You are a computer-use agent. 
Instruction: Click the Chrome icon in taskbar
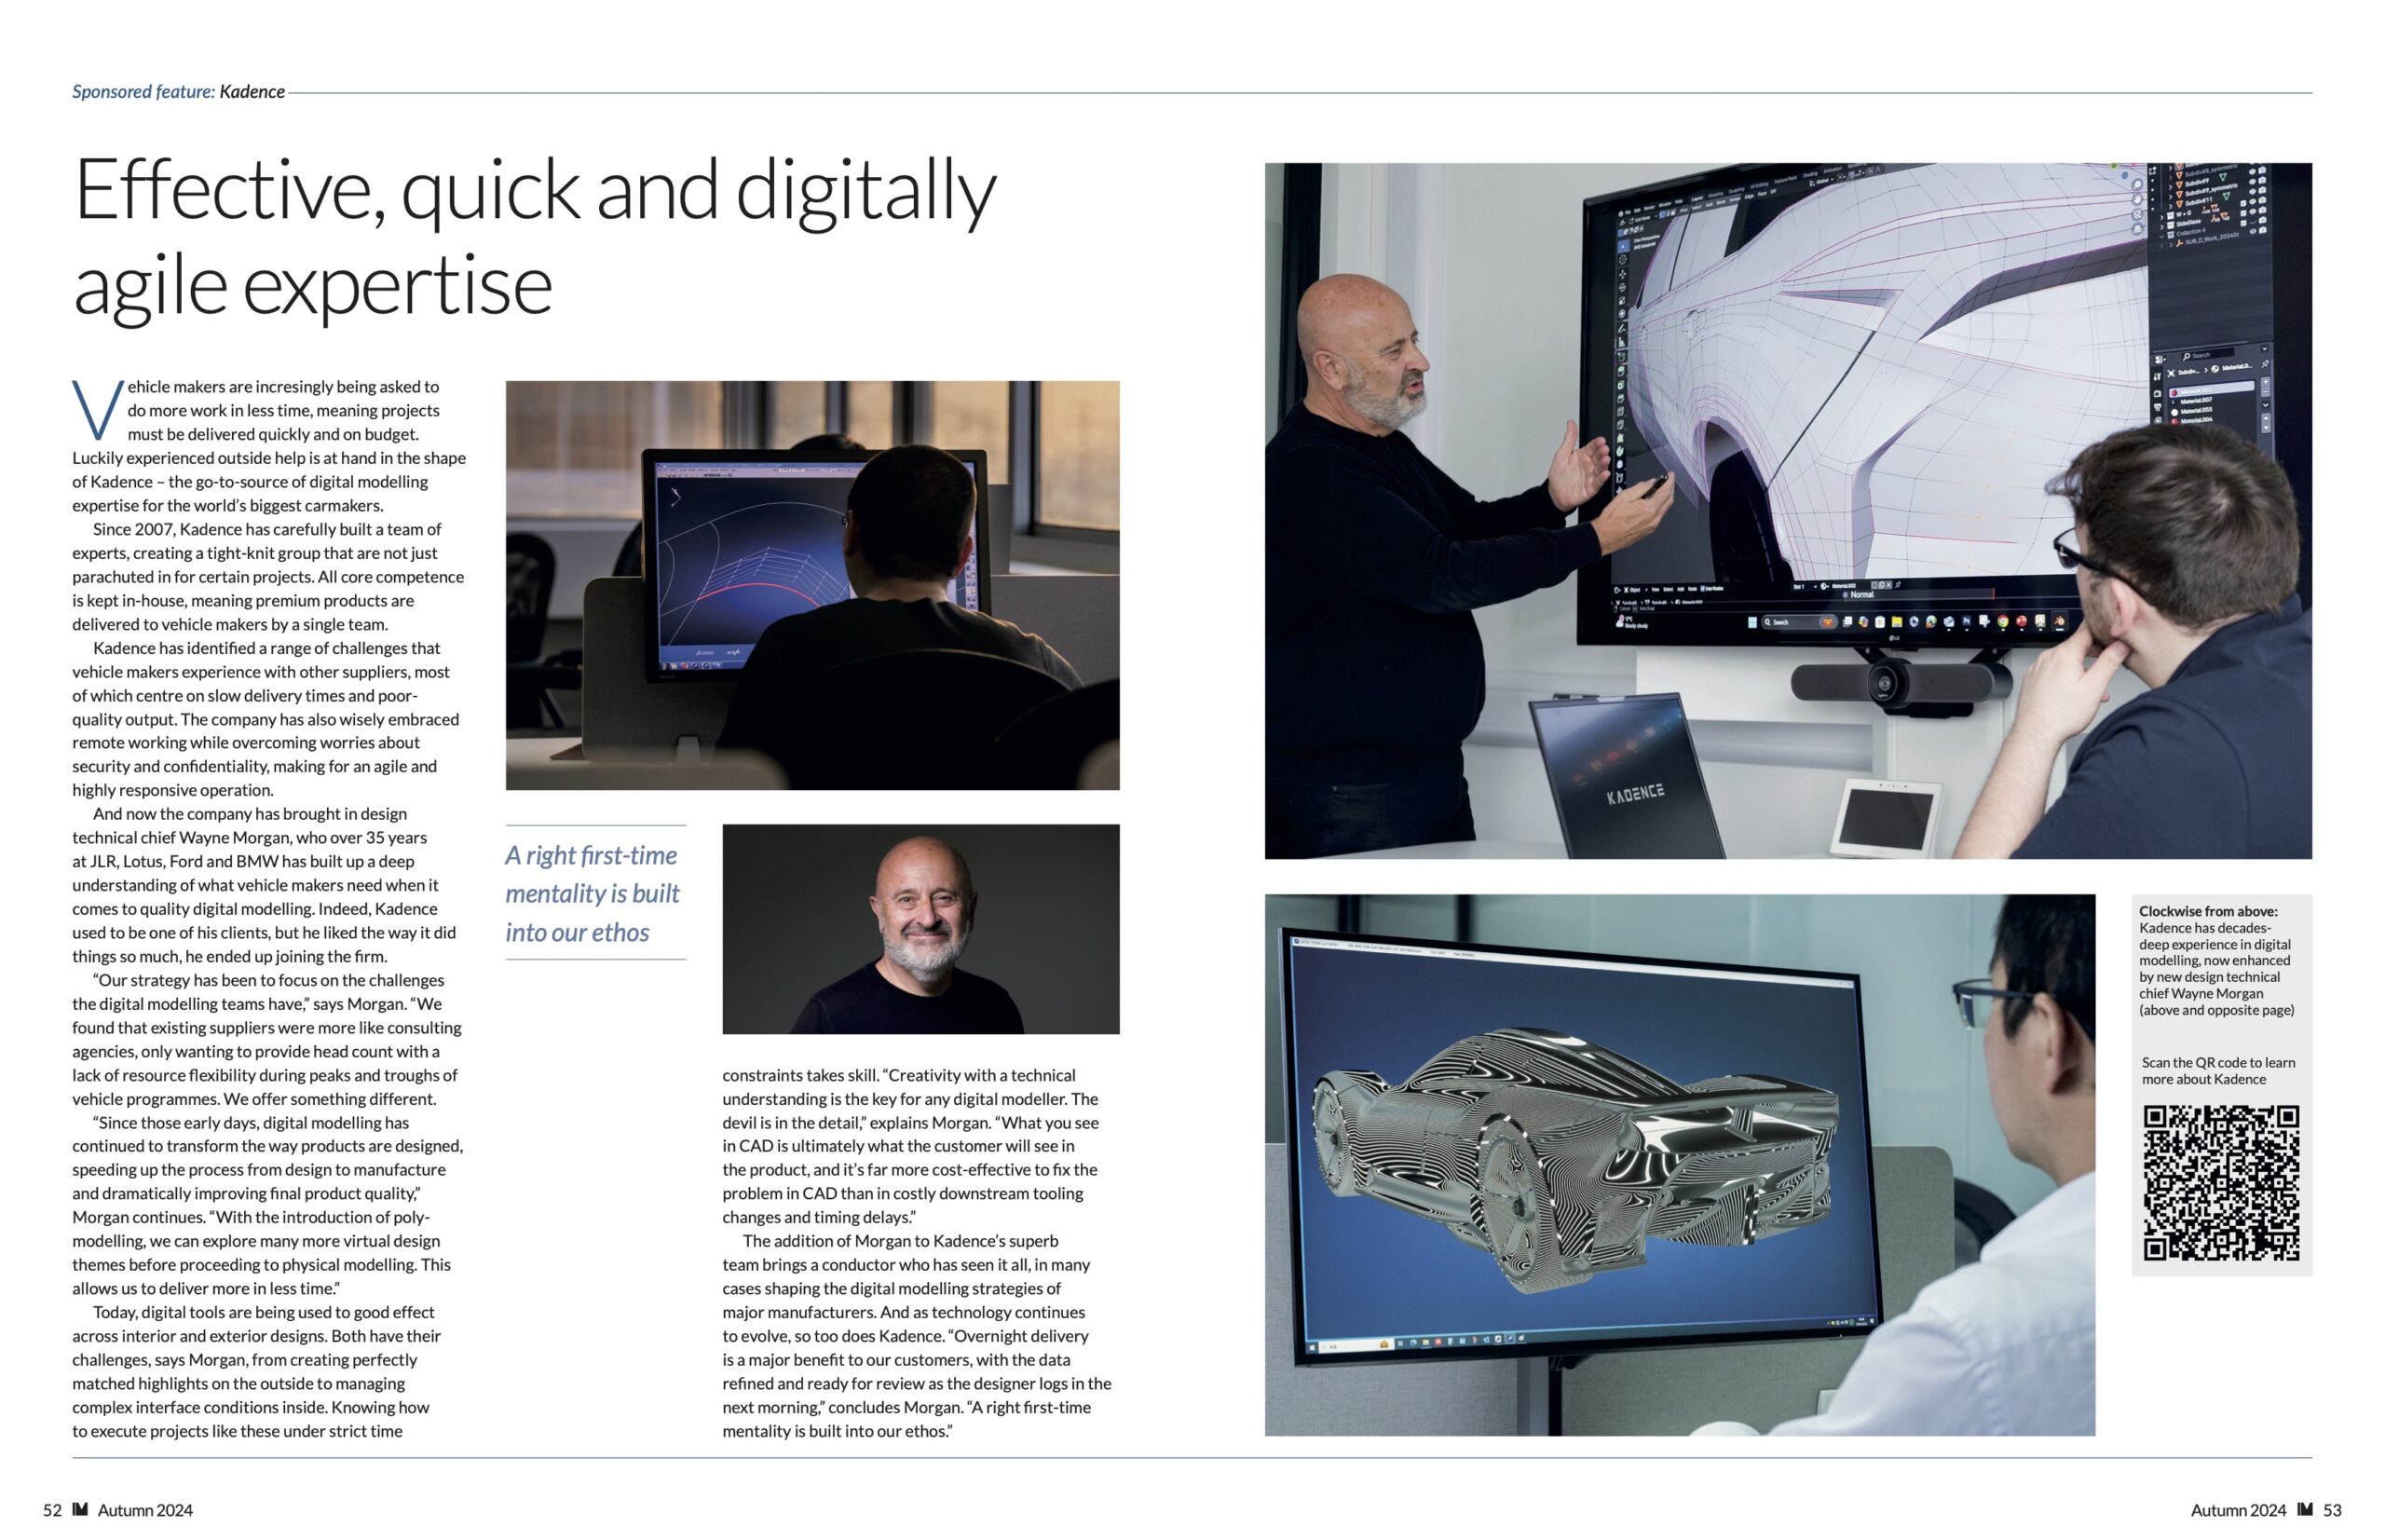pyautogui.click(x=2004, y=622)
